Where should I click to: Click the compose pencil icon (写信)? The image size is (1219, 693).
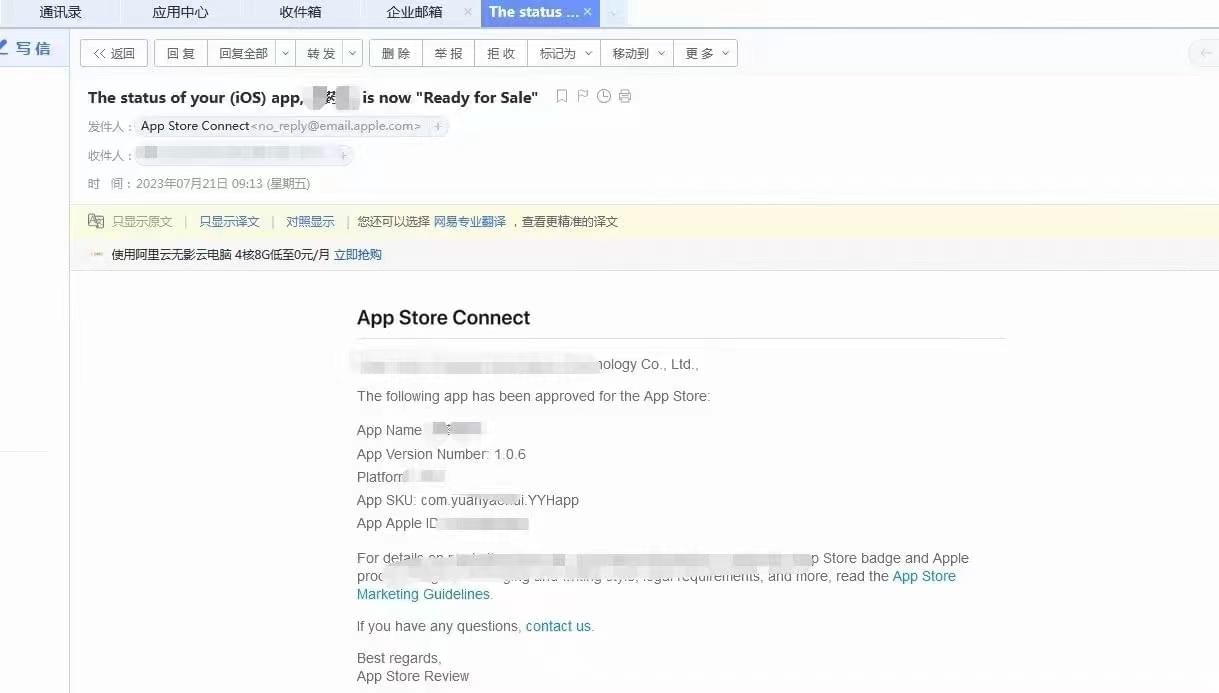(x=5, y=47)
